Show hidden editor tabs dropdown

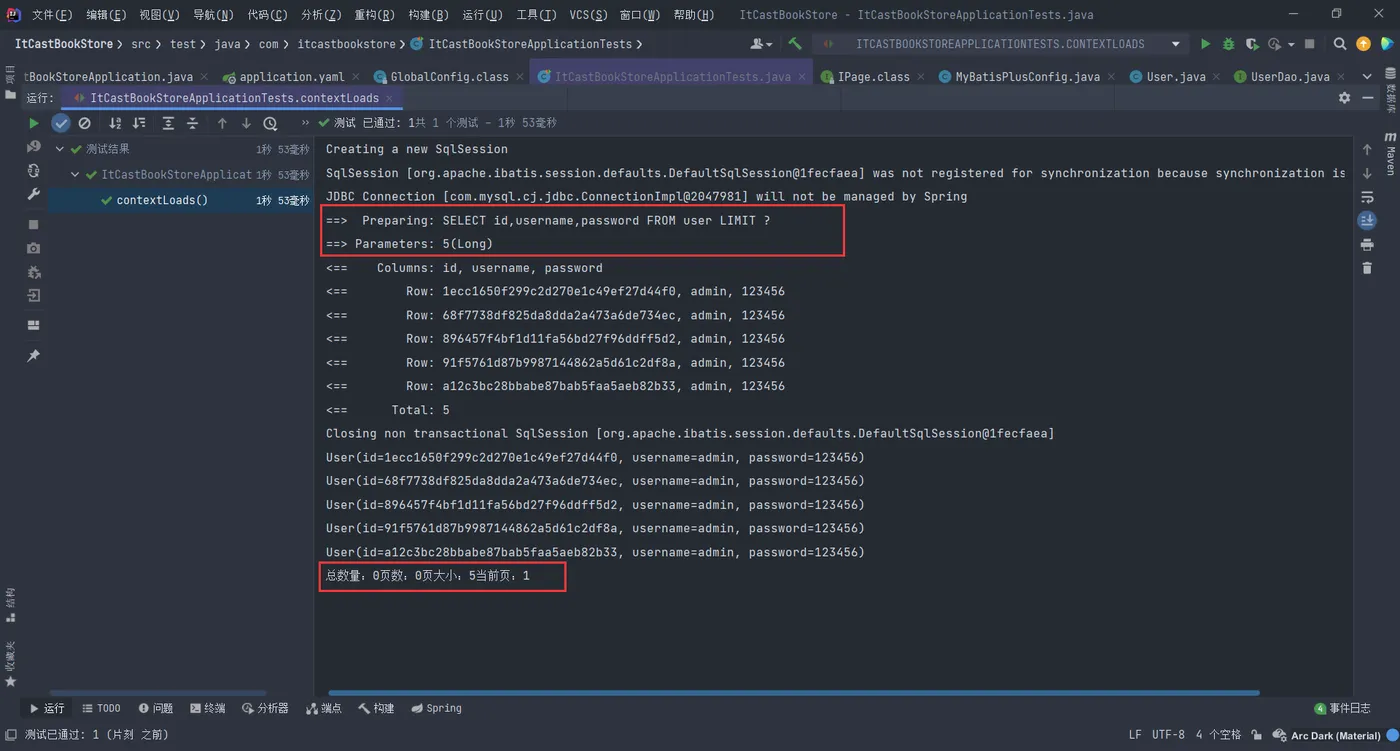(x=1366, y=77)
